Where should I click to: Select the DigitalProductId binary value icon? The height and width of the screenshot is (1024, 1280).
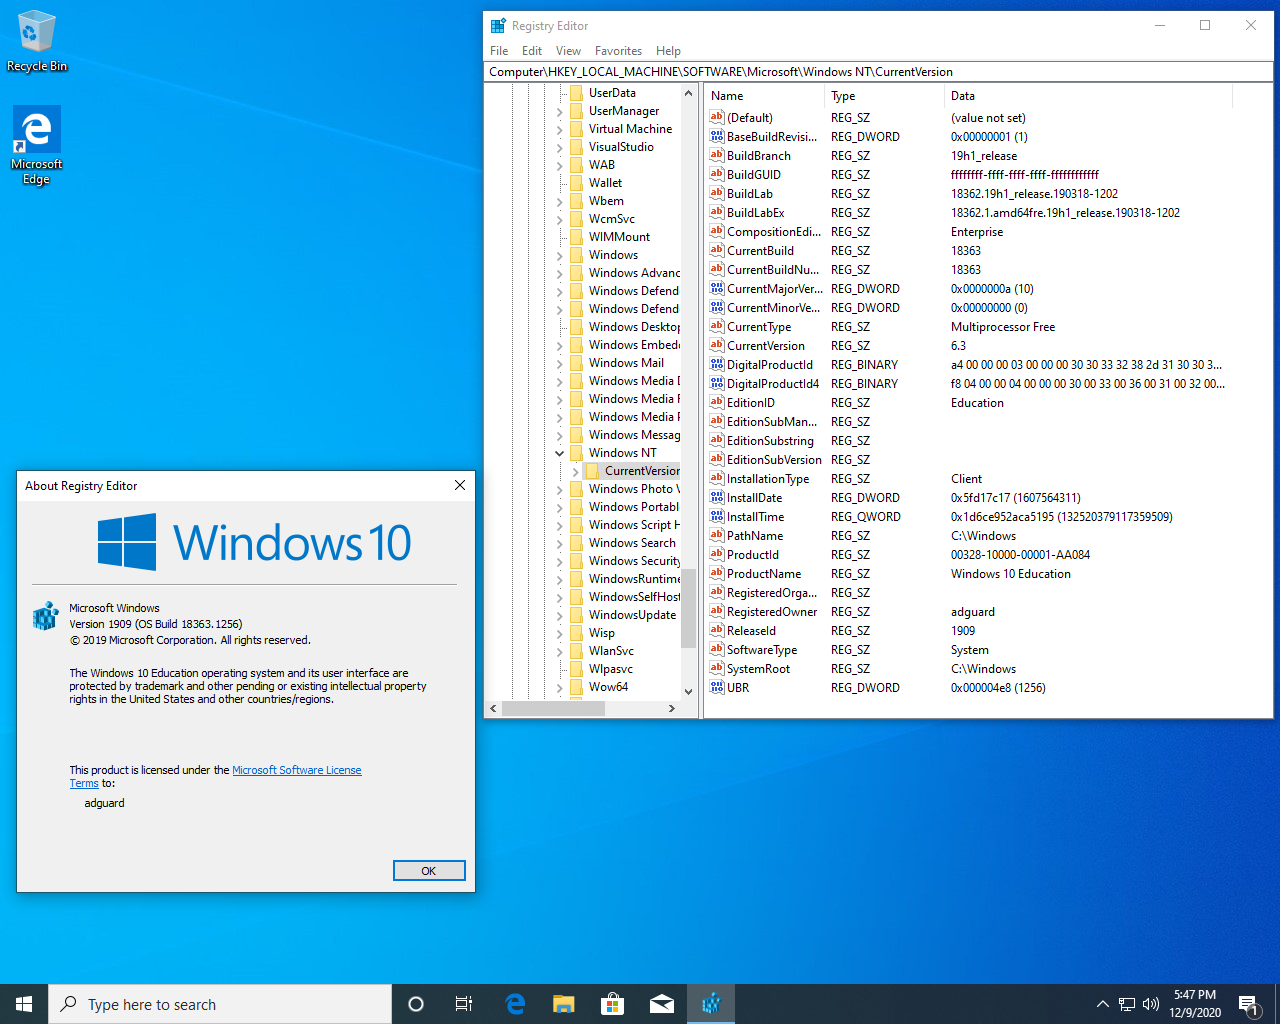pos(716,364)
